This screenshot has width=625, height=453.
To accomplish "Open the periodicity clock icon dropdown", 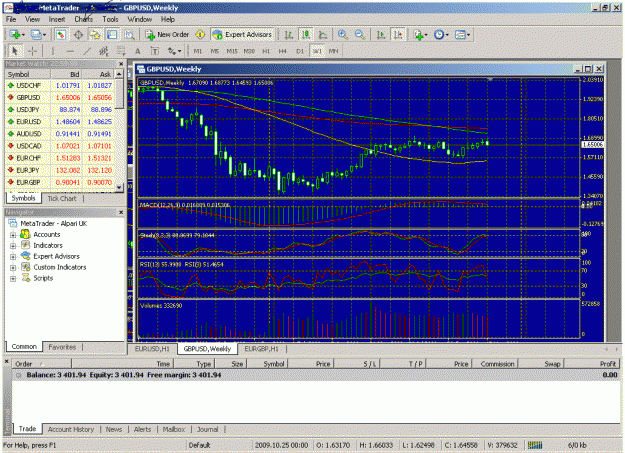I will click(x=441, y=35).
